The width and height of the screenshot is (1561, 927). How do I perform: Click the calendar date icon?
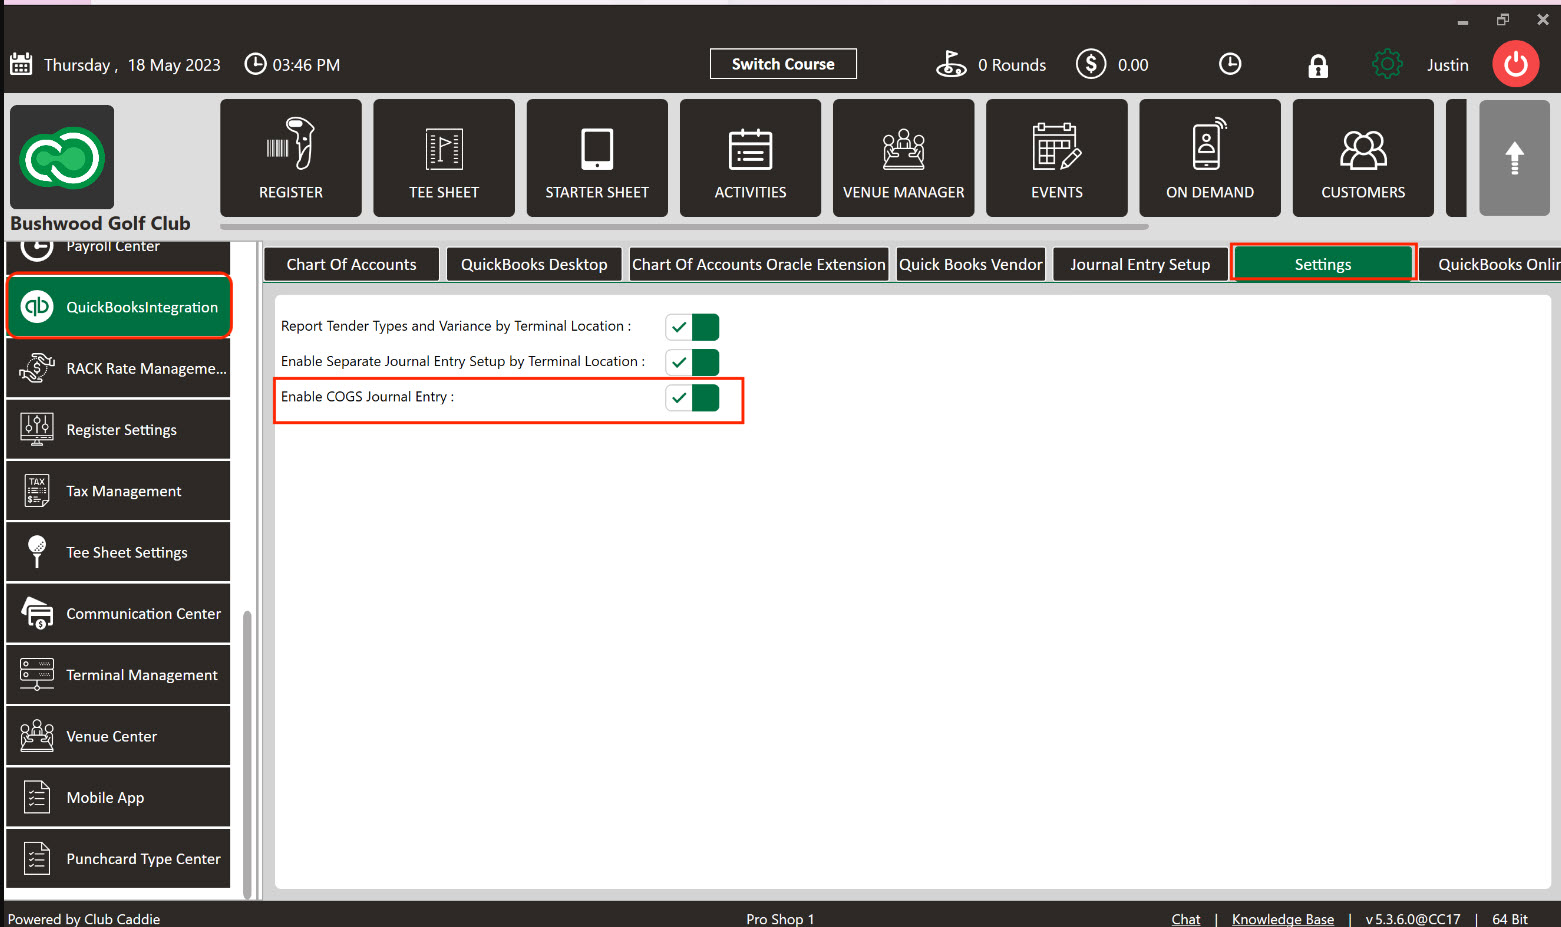point(21,64)
